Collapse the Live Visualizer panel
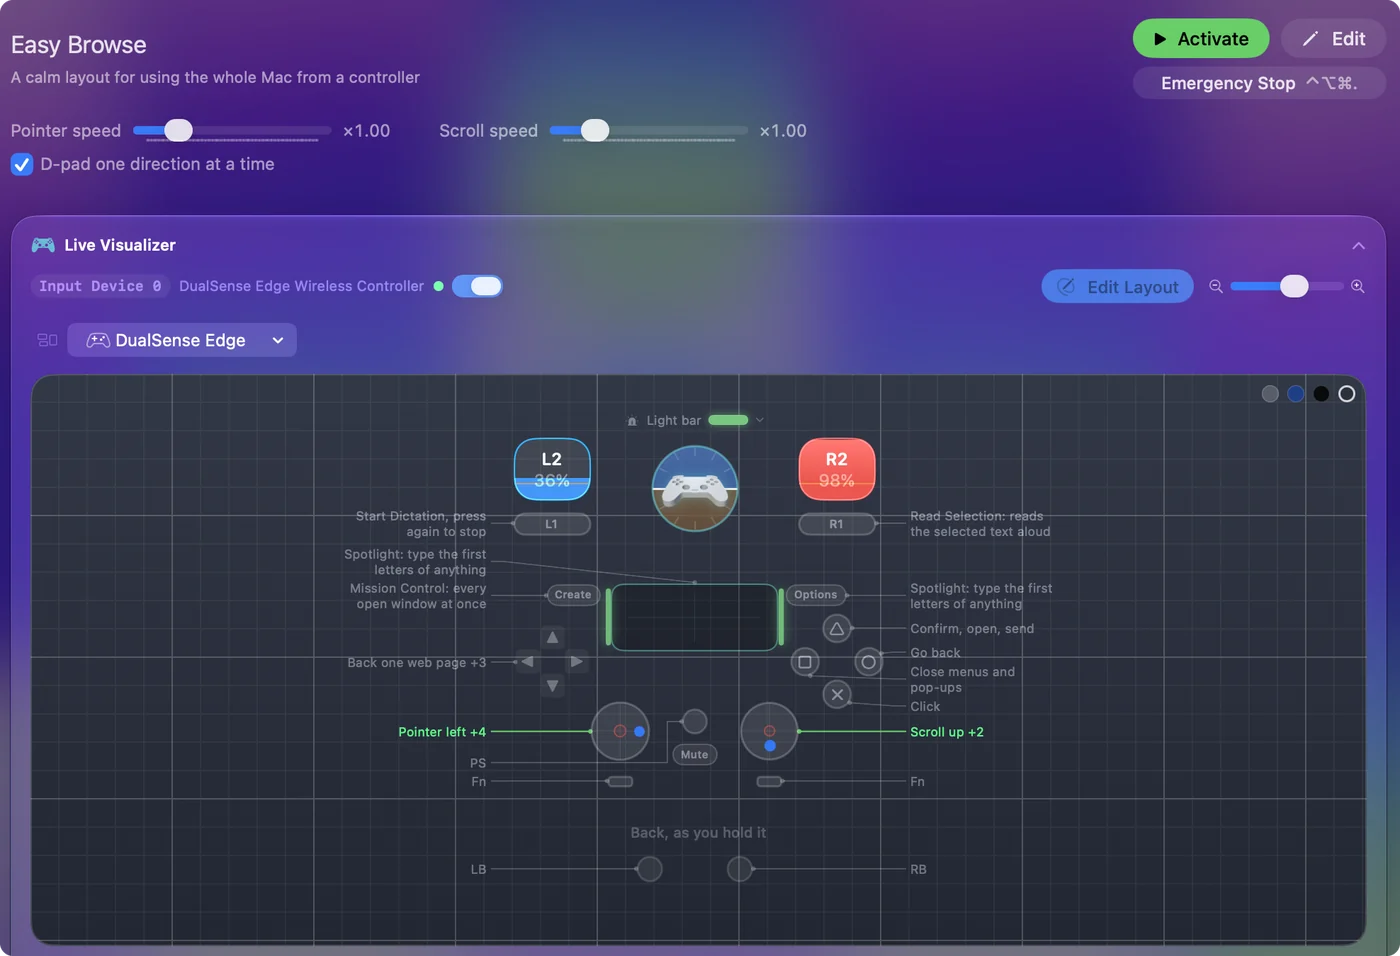 click(x=1358, y=246)
